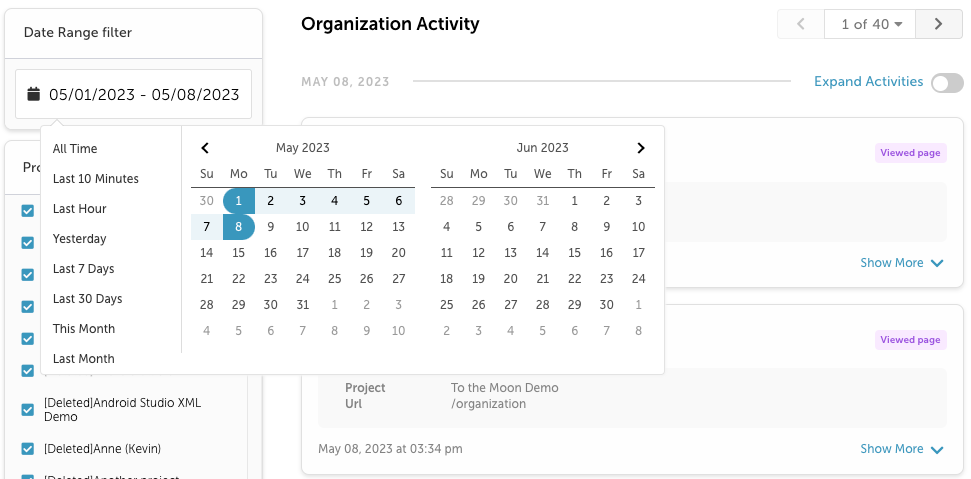Go to next month in calendar
Image resolution: width=971 pixels, height=479 pixels.
(641, 148)
